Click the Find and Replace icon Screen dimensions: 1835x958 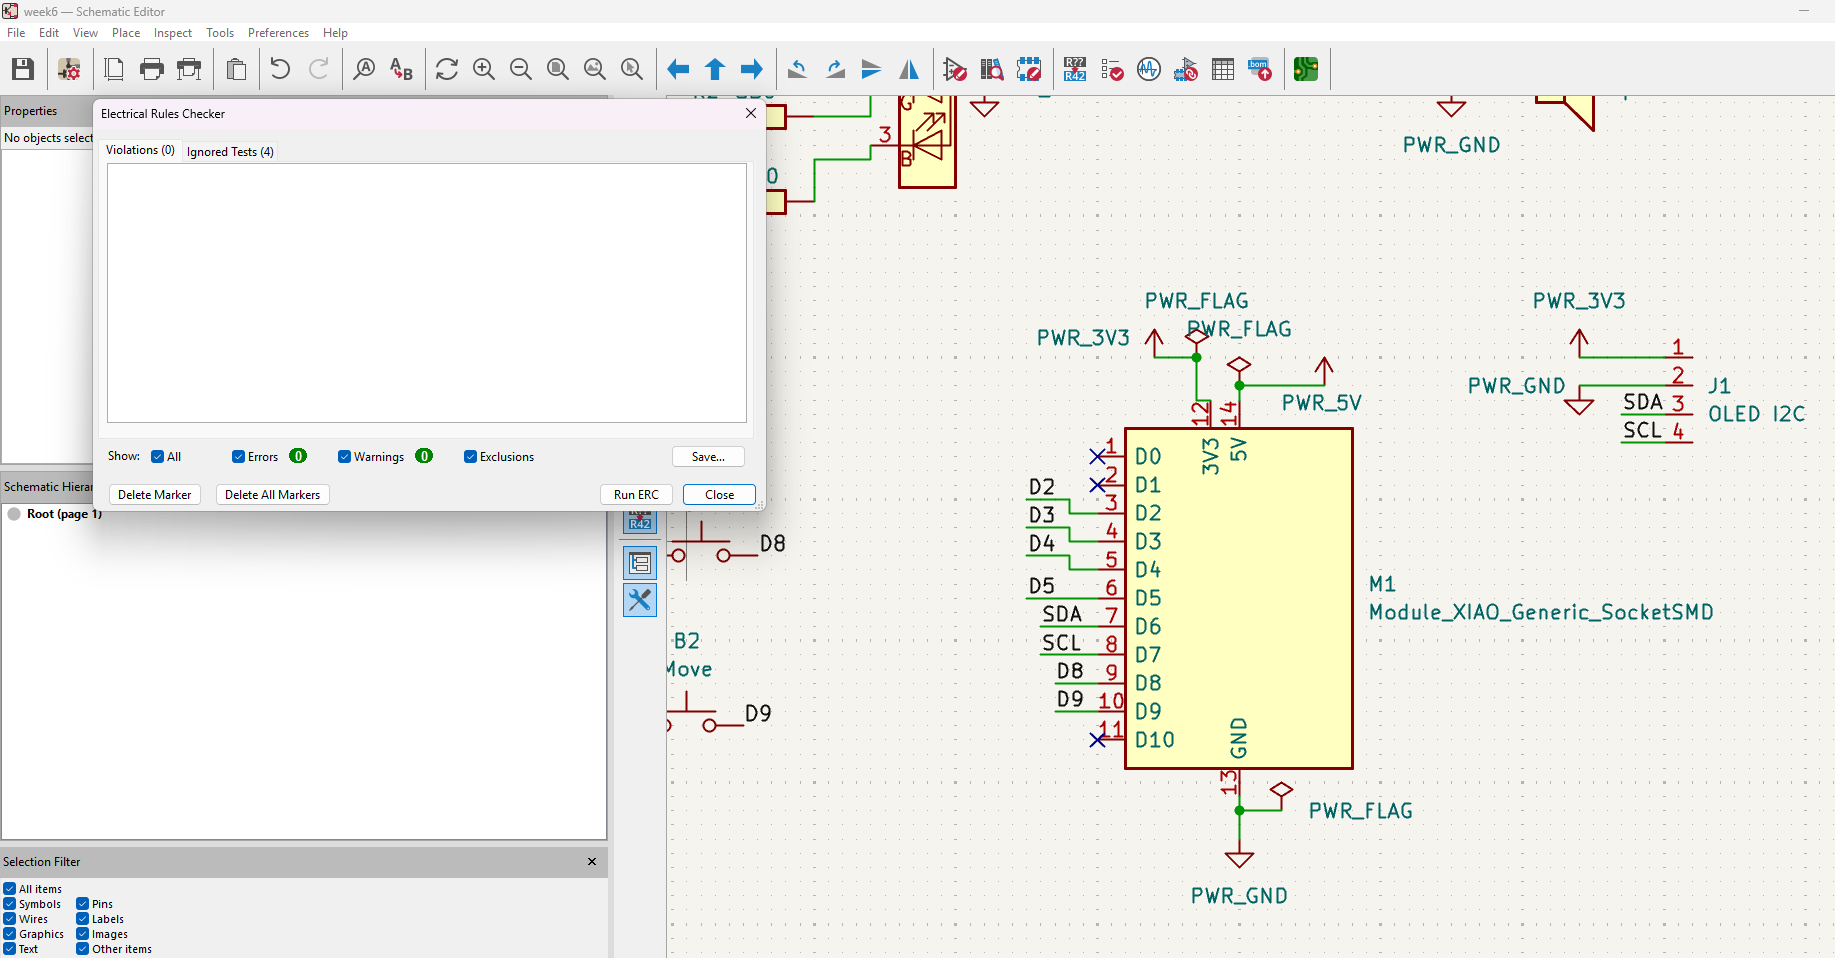[x=401, y=69]
